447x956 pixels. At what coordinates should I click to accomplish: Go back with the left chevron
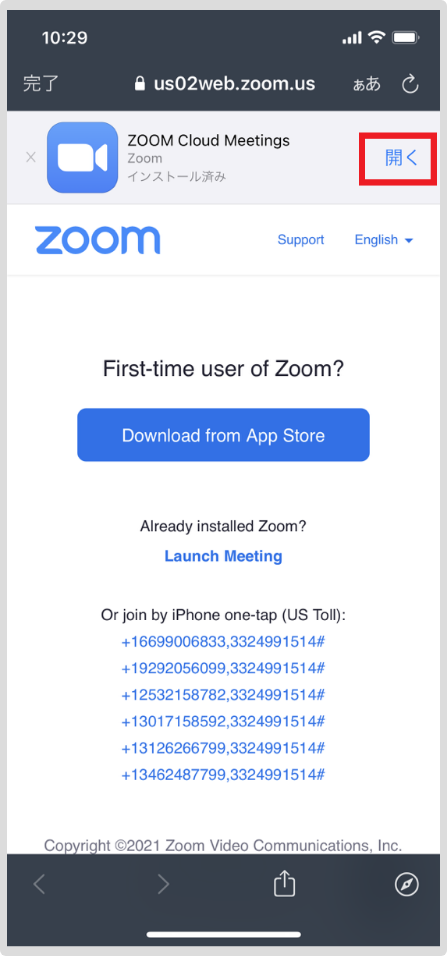point(39,883)
